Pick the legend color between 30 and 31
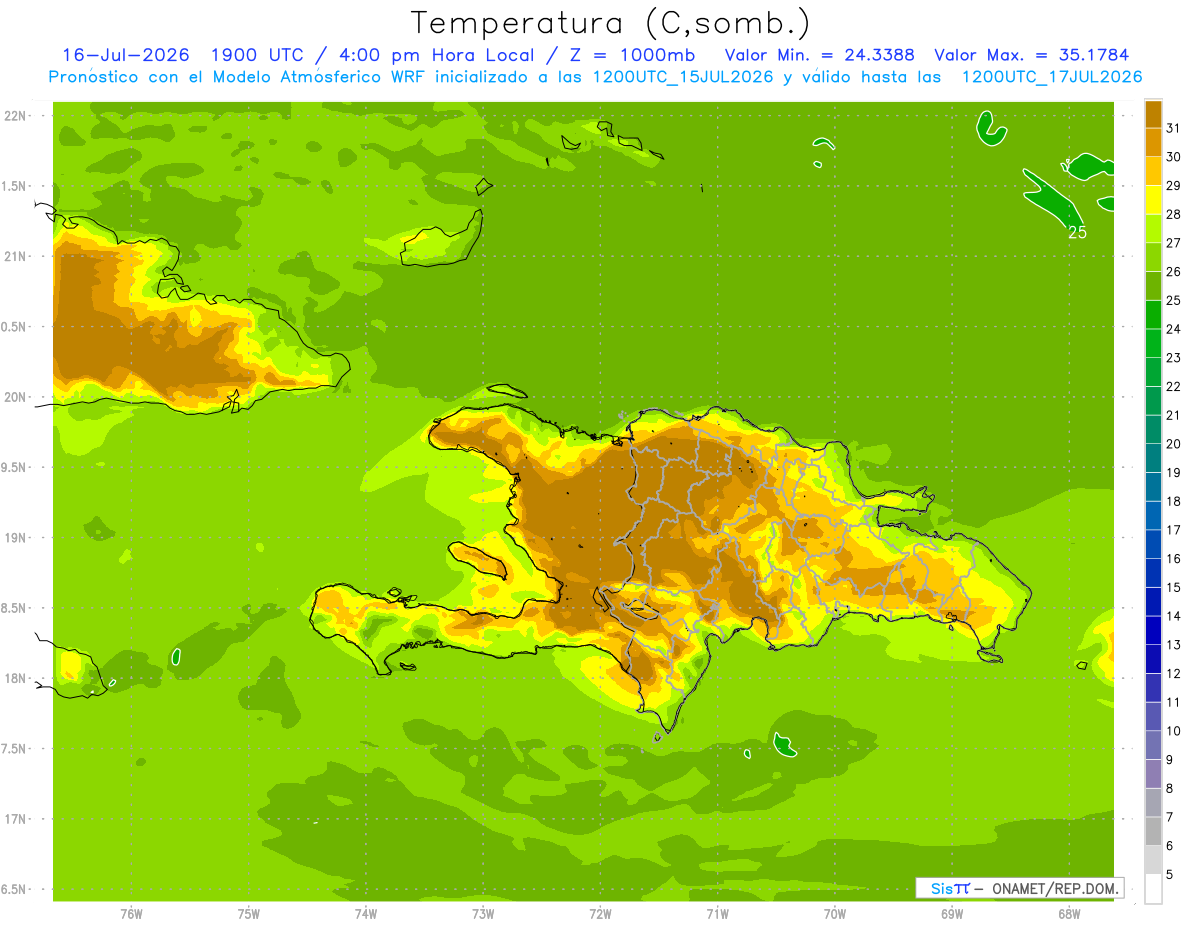The height and width of the screenshot is (927, 1200). point(1153,143)
